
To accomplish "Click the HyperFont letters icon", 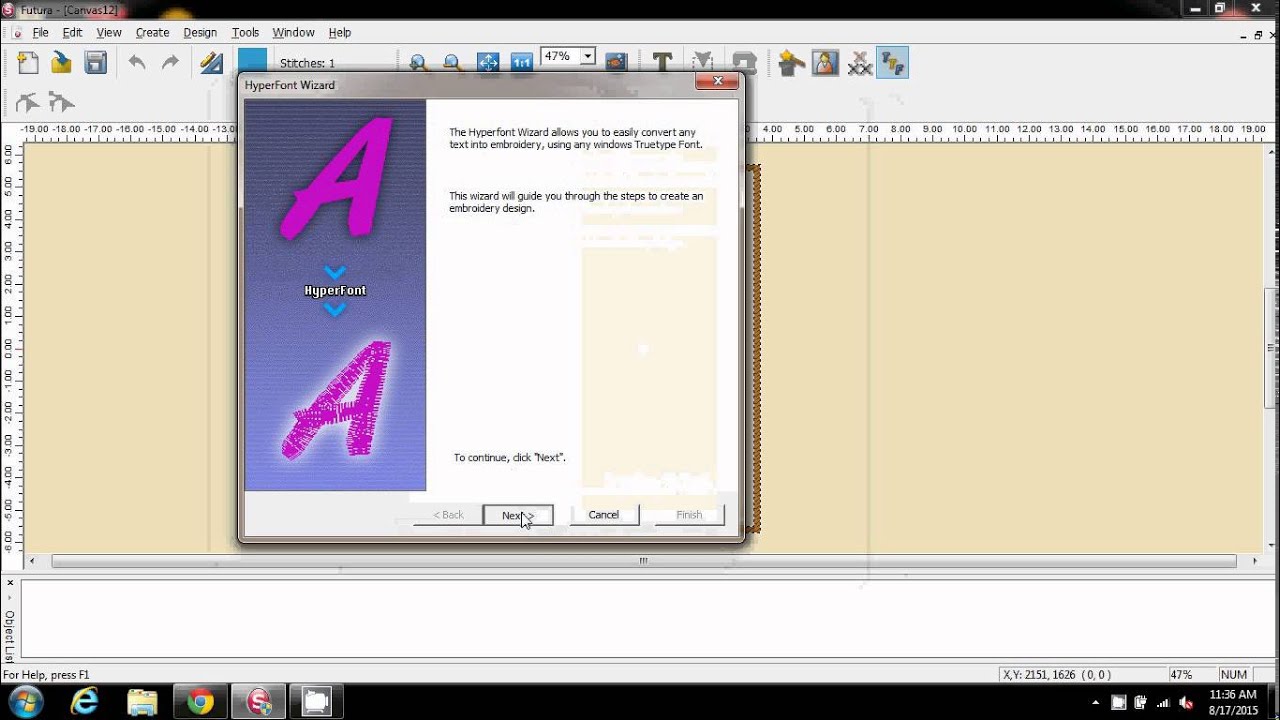I will click(x=892, y=63).
